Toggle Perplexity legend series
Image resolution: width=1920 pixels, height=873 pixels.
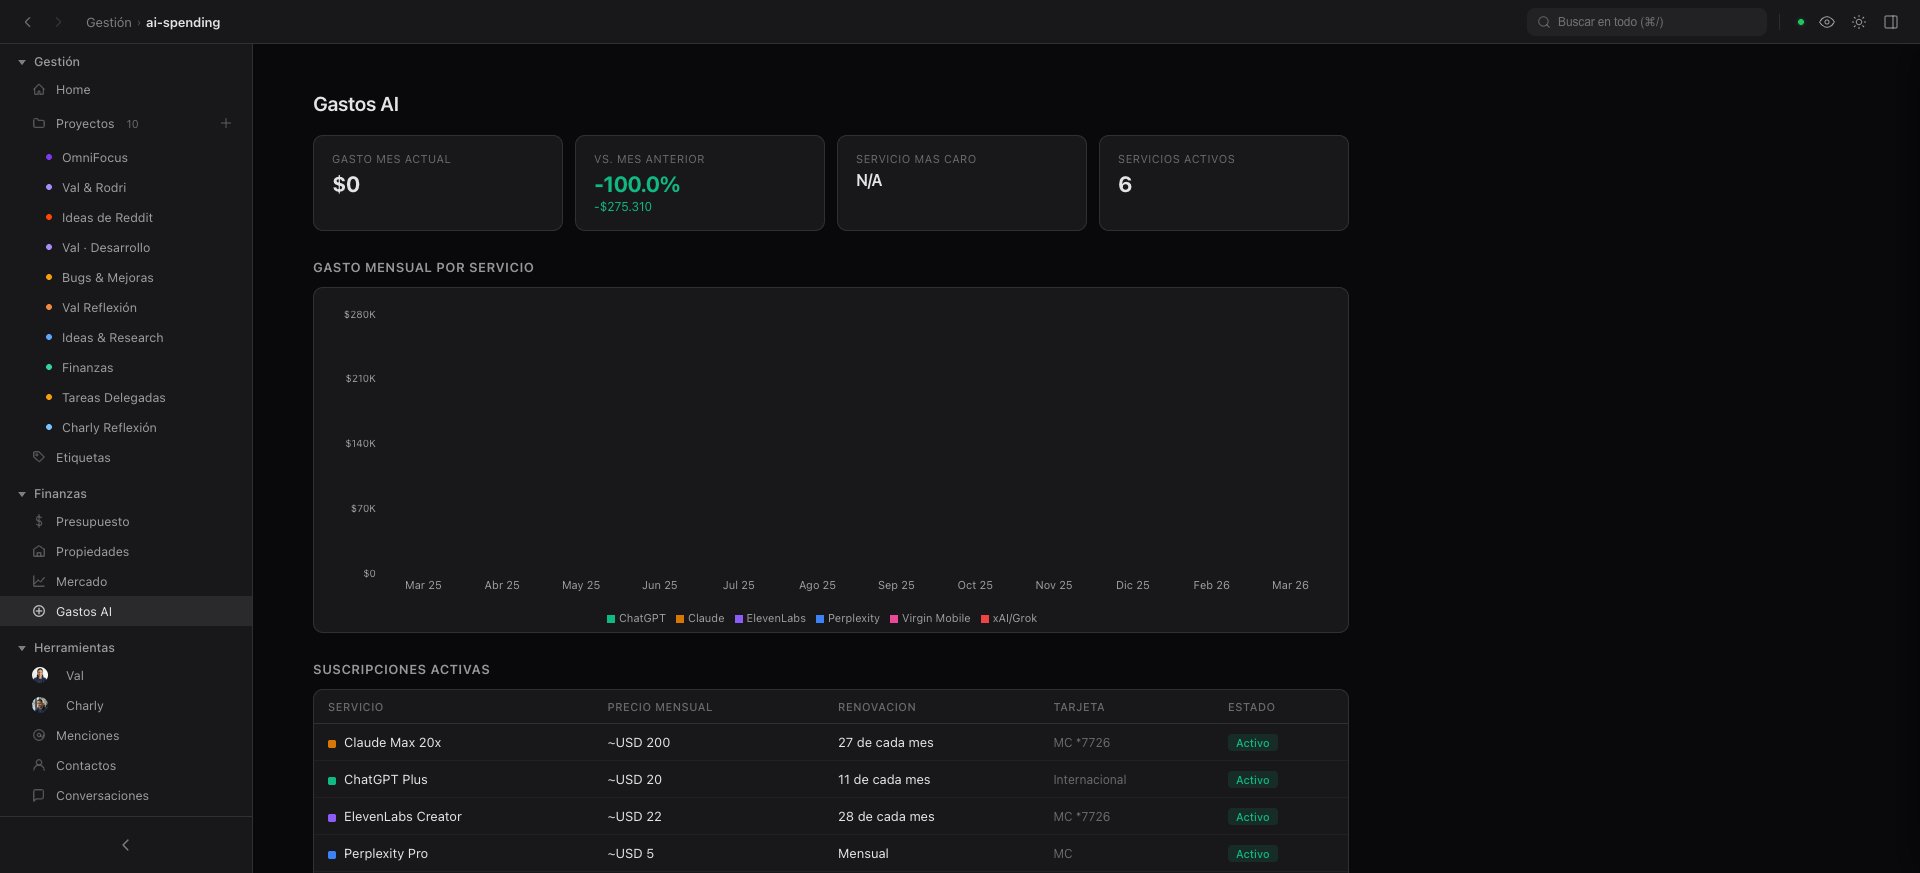(x=848, y=618)
